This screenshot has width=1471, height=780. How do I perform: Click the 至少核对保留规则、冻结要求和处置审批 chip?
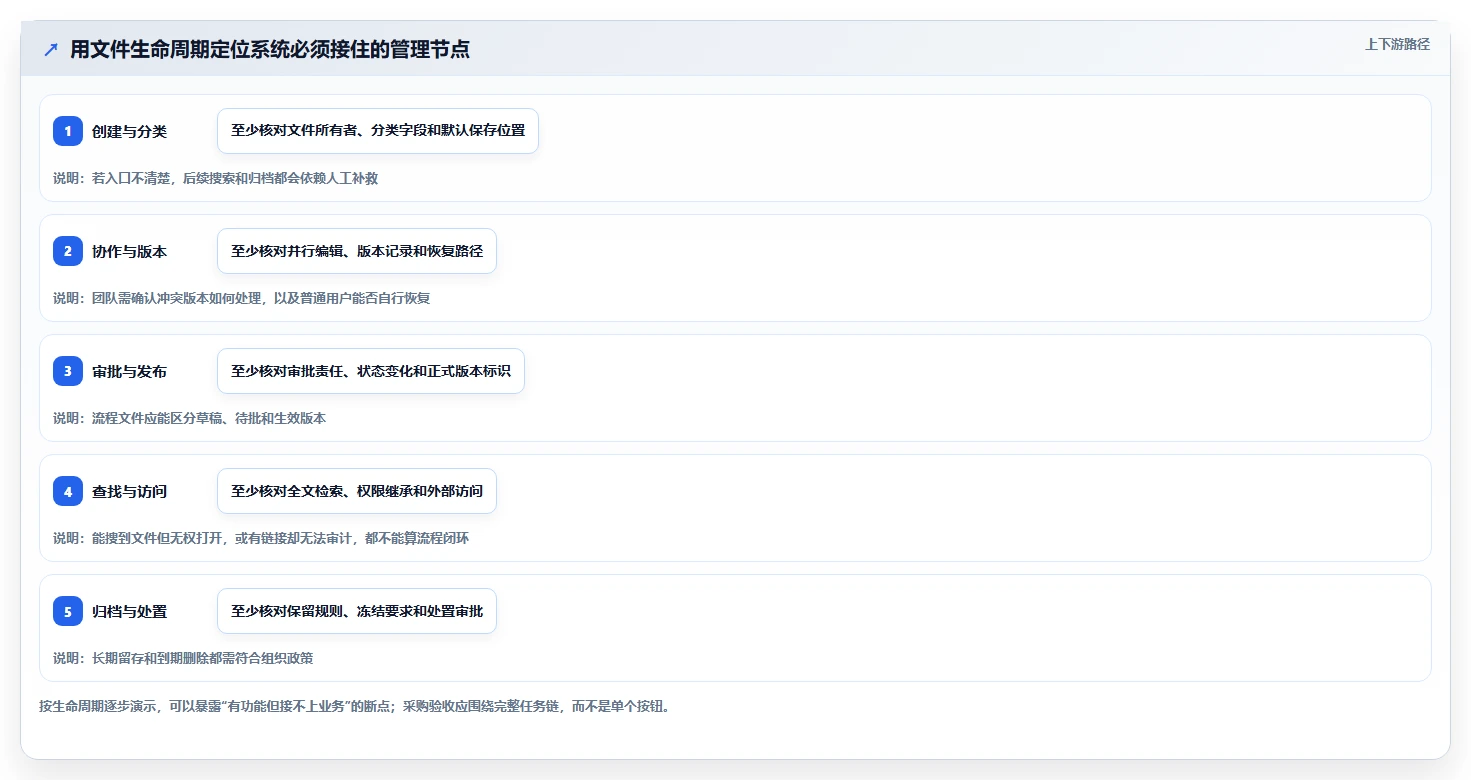pos(357,611)
